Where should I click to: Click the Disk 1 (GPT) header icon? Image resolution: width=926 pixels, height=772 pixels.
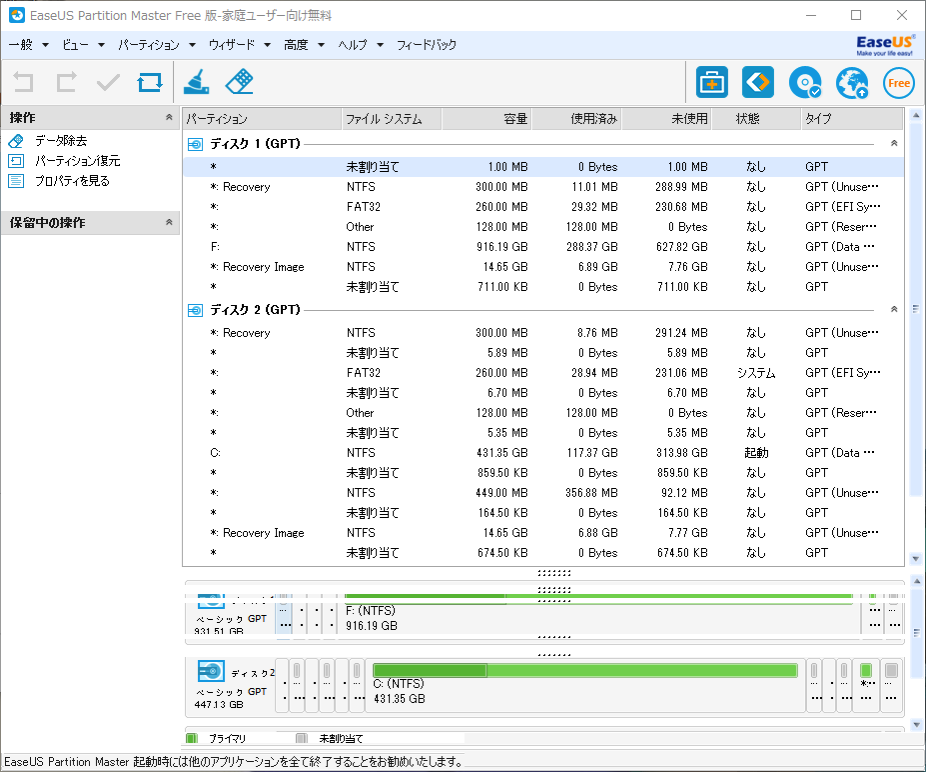pos(195,144)
